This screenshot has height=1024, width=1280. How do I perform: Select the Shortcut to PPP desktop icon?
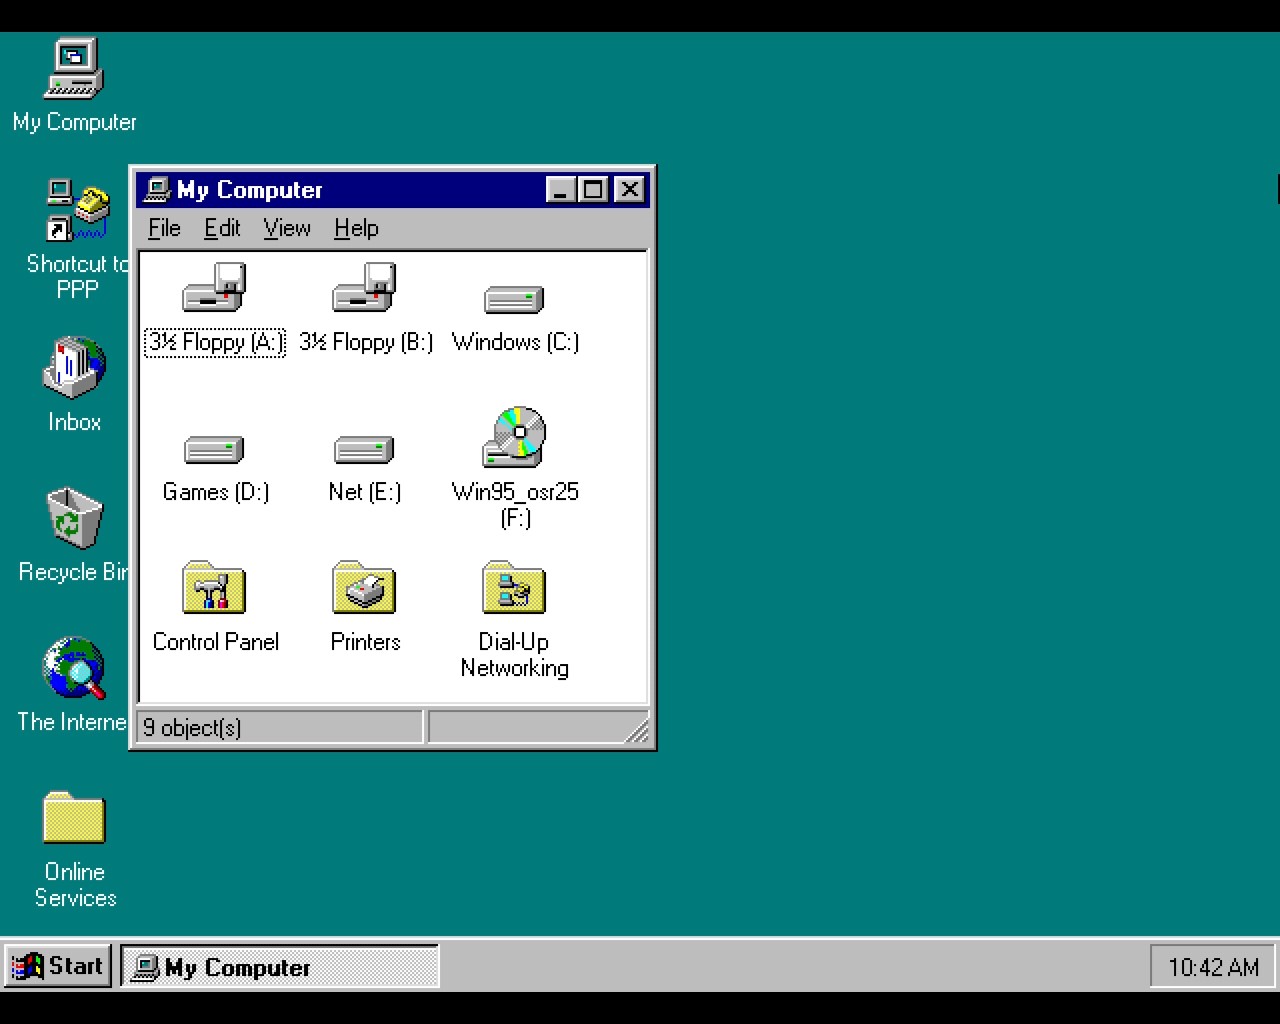[76, 210]
